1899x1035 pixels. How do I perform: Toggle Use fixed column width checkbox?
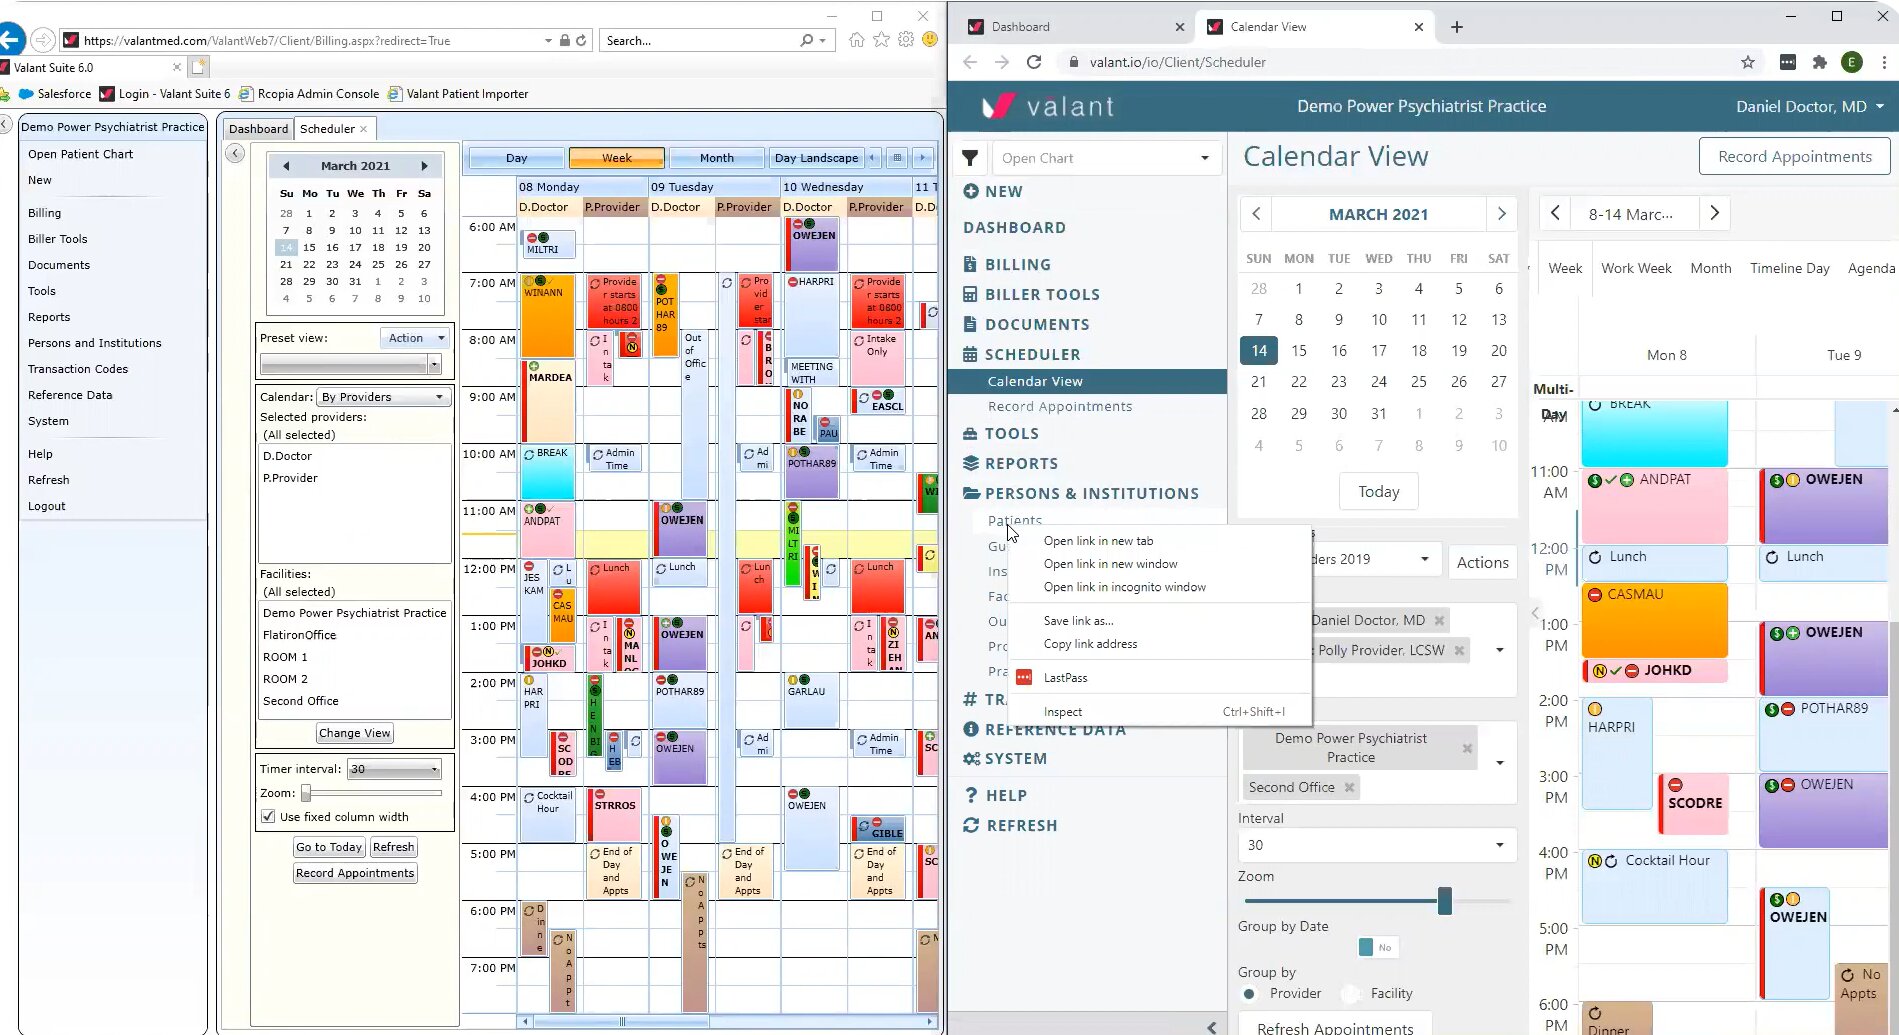tap(268, 817)
